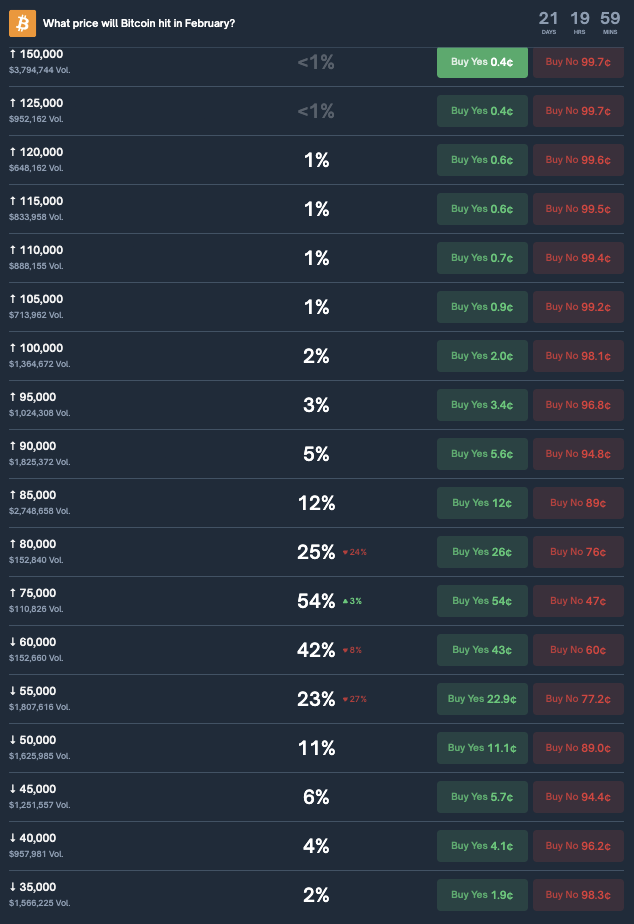Buy No at 47¢ for ↑75,000
The height and width of the screenshot is (924, 634).
(578, 601)
